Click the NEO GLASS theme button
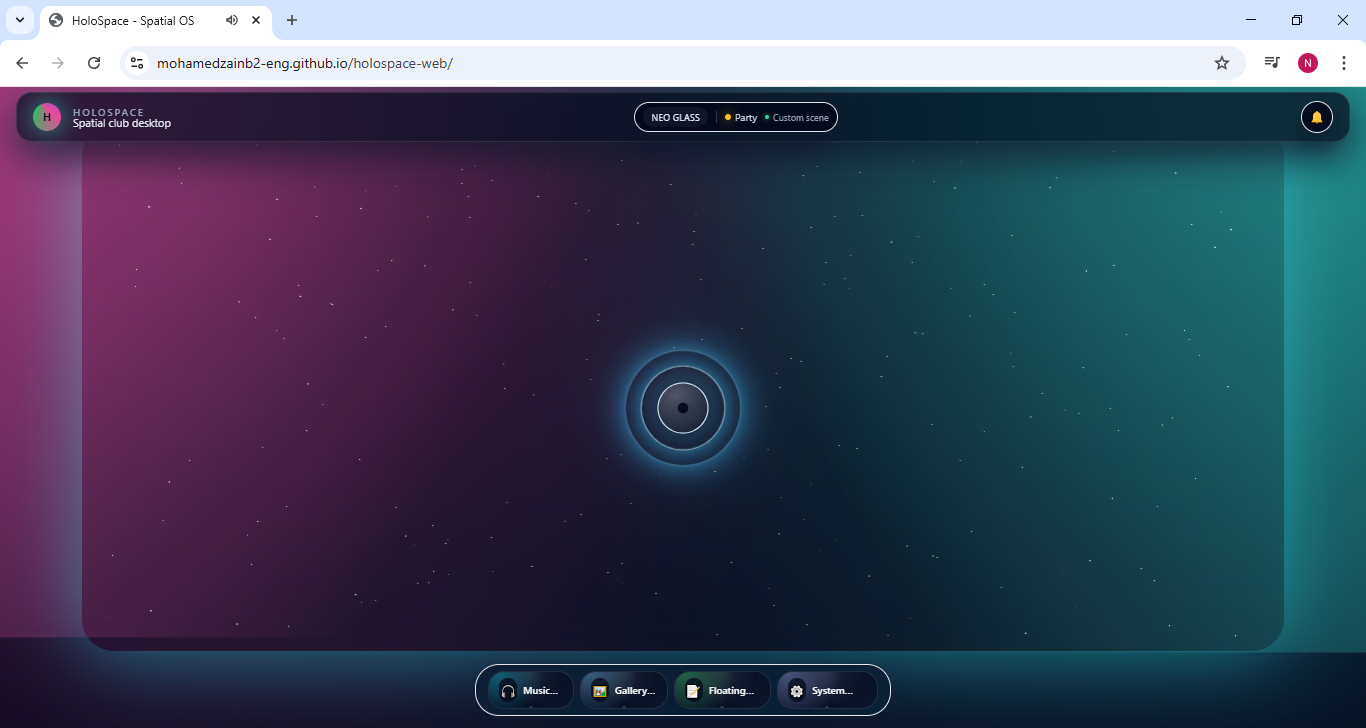Screen dimensions: 1366x728 [x=673, y=117]
